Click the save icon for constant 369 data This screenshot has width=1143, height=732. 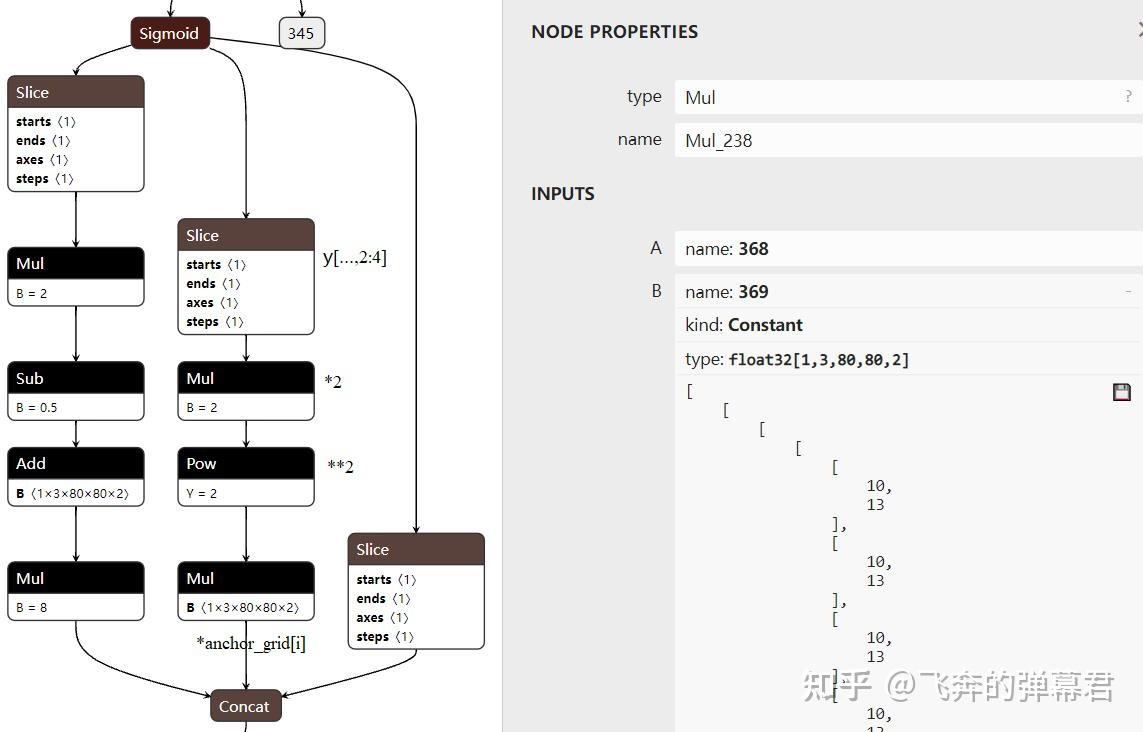click(1121, 392)
